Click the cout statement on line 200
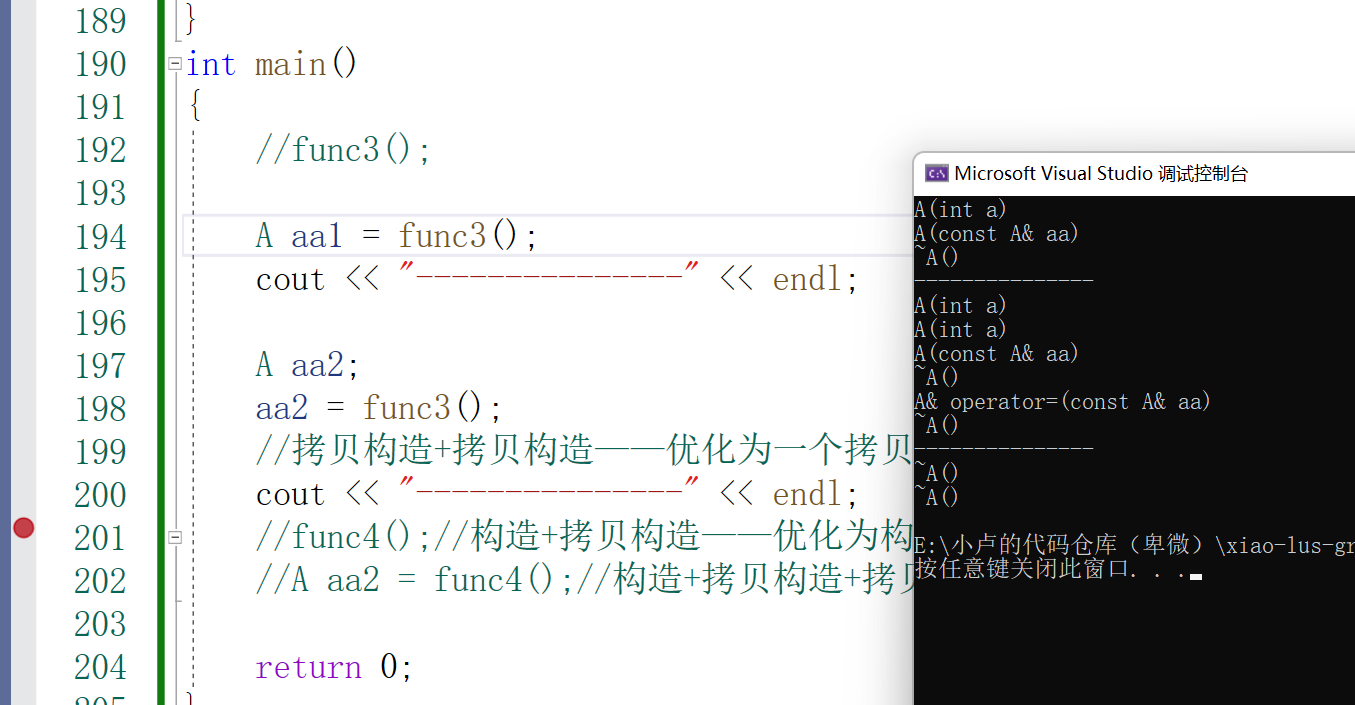The height and width of the screenshot is (705, 1355). 557,494
